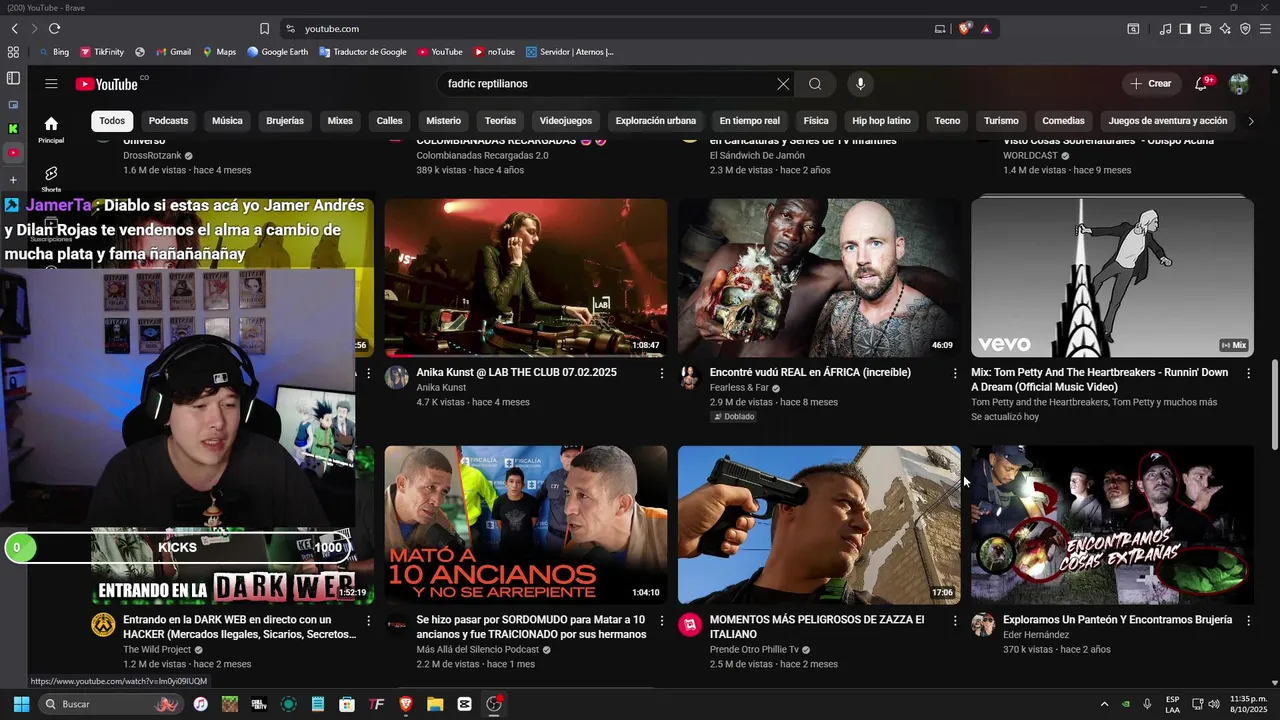Select the Todos filter chip
Screen dimensions: 1280x720
112,121
